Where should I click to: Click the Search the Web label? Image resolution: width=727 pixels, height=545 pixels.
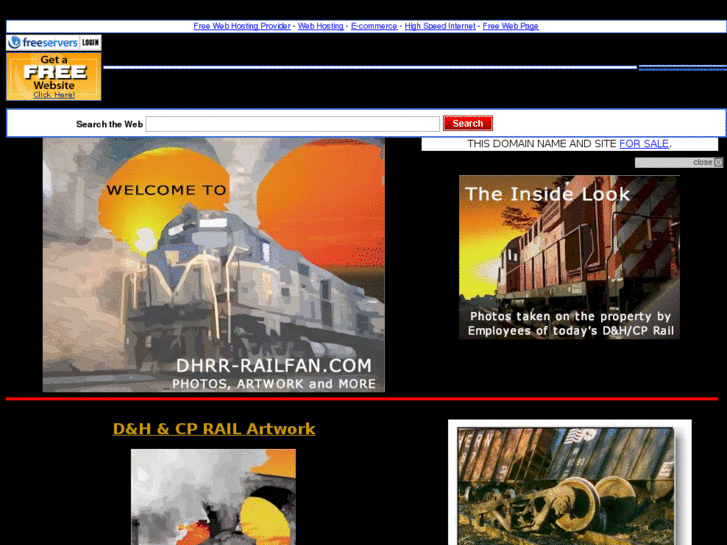109,124
